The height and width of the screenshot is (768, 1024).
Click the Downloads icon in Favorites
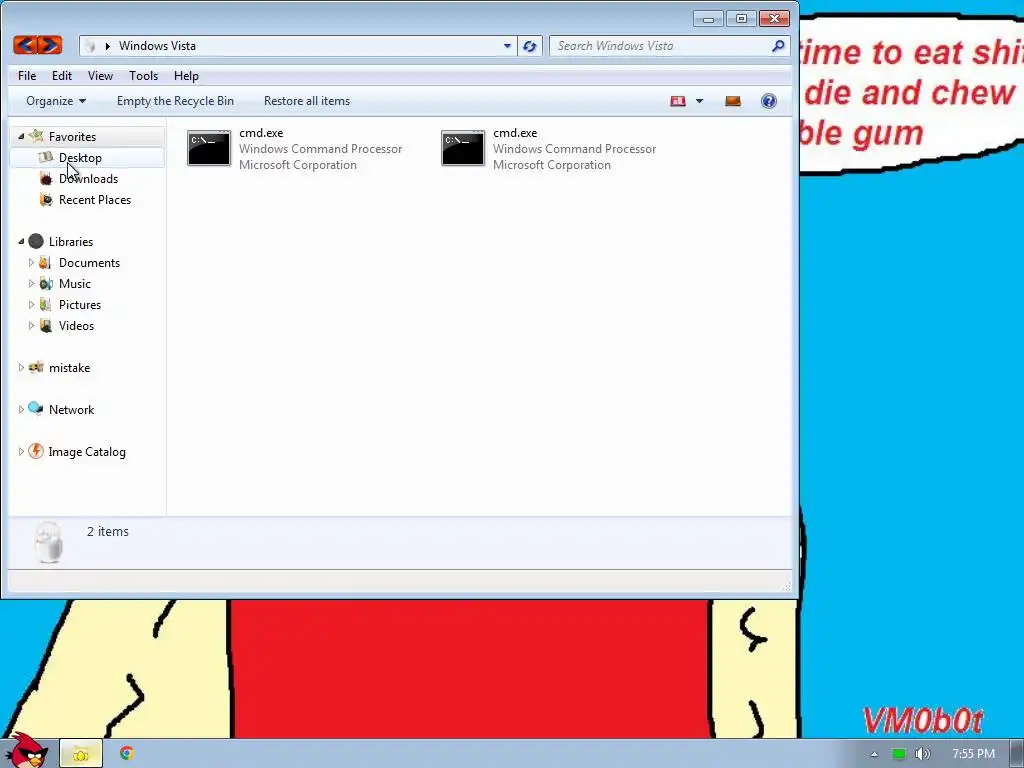45,178
